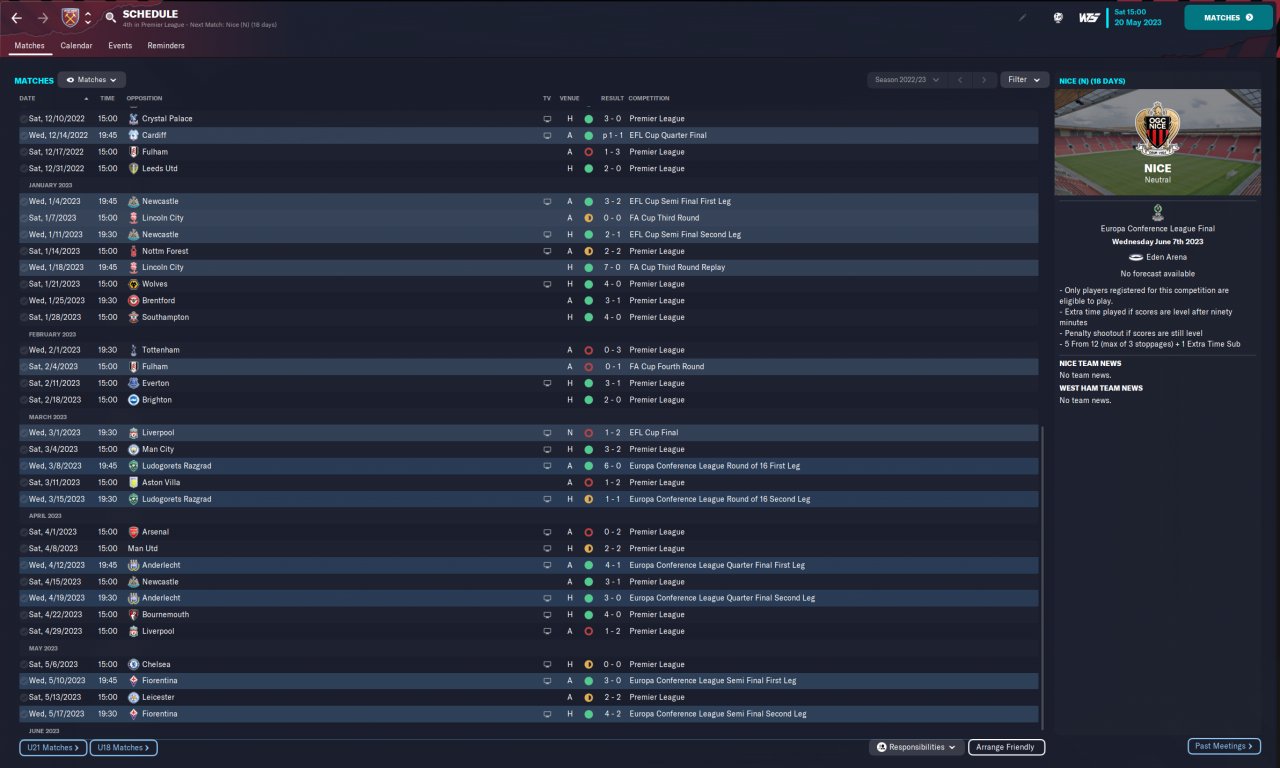Viewport: 1280px width, 768px height.
Task: Click the Crystal Palace club badge
Action: tap(133, 119)
